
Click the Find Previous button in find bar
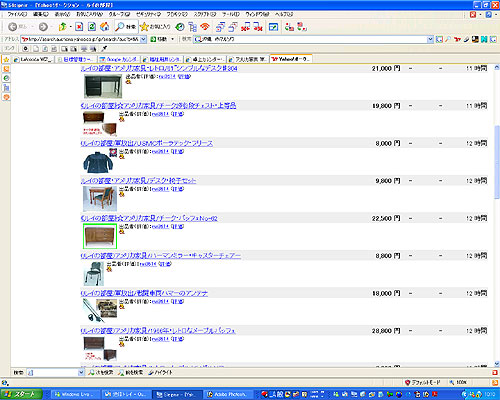131,373
